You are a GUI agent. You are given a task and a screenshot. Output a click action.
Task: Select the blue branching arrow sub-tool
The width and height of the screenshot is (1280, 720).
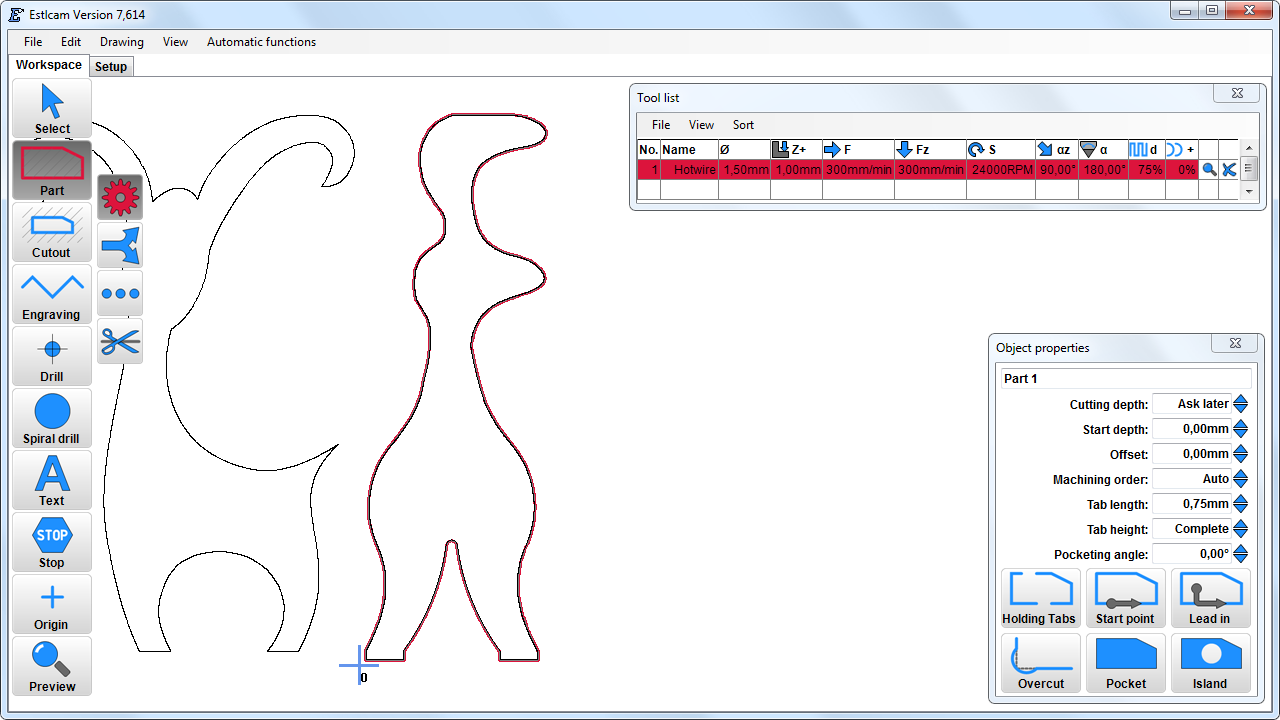point(120,245)
